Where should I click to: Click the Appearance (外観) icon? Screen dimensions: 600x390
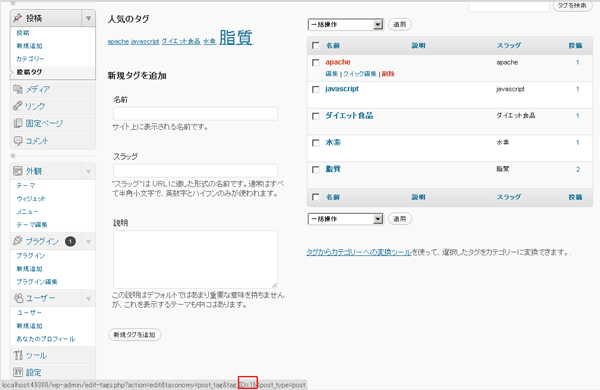click(x=18, y=171)
